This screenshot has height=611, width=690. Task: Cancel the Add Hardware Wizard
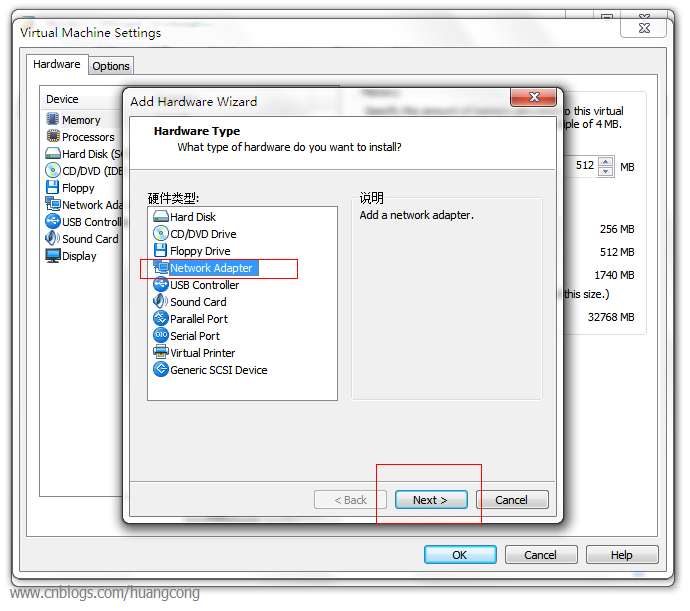pyautogui.click(x=512, y=500)
